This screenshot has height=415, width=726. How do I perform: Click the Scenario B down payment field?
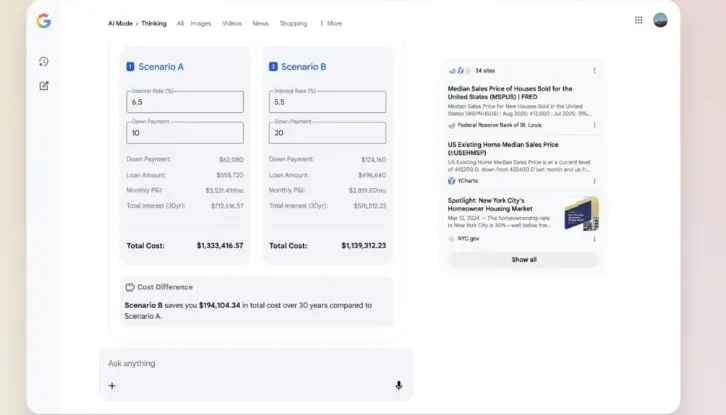coord(326,133)
